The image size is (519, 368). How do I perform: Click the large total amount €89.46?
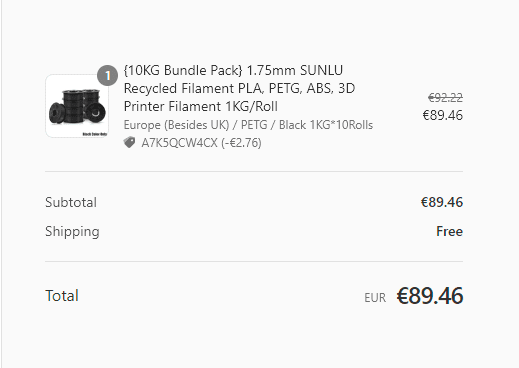430,296
